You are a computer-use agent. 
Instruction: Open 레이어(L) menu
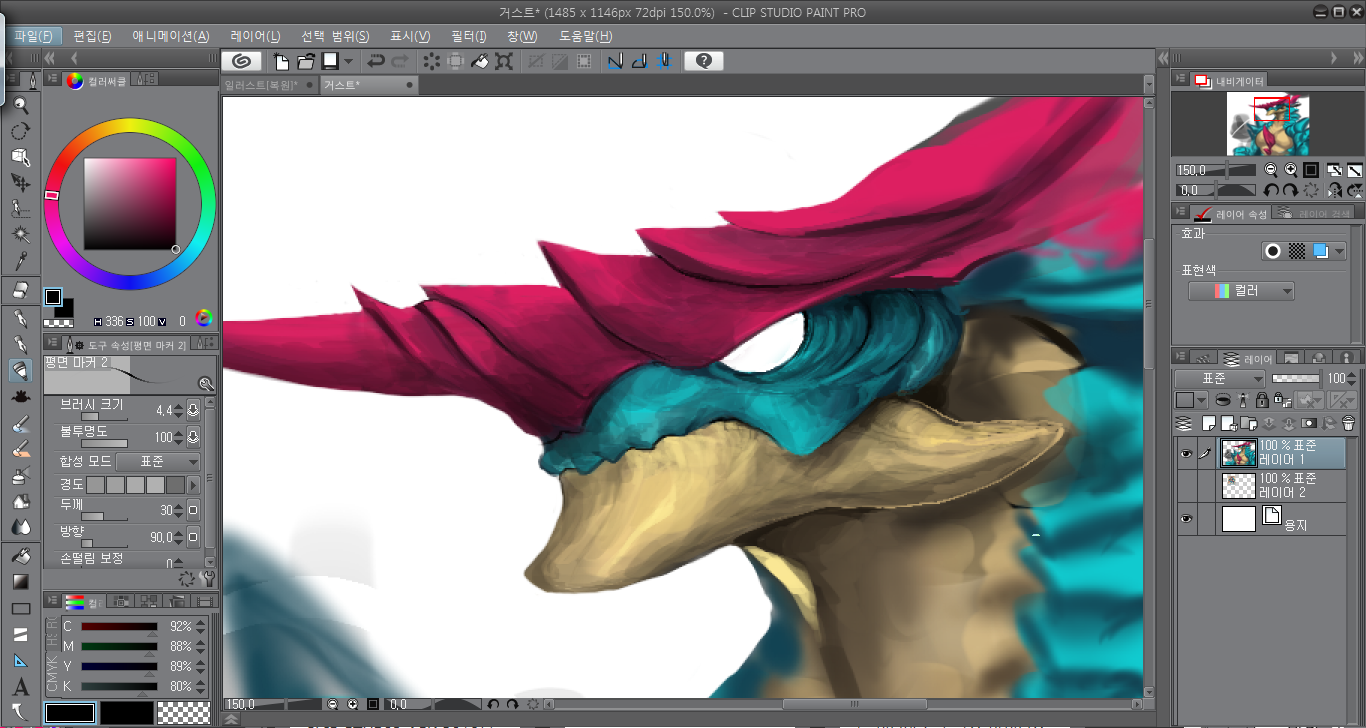pyautogui.click(x=256, y=36)
